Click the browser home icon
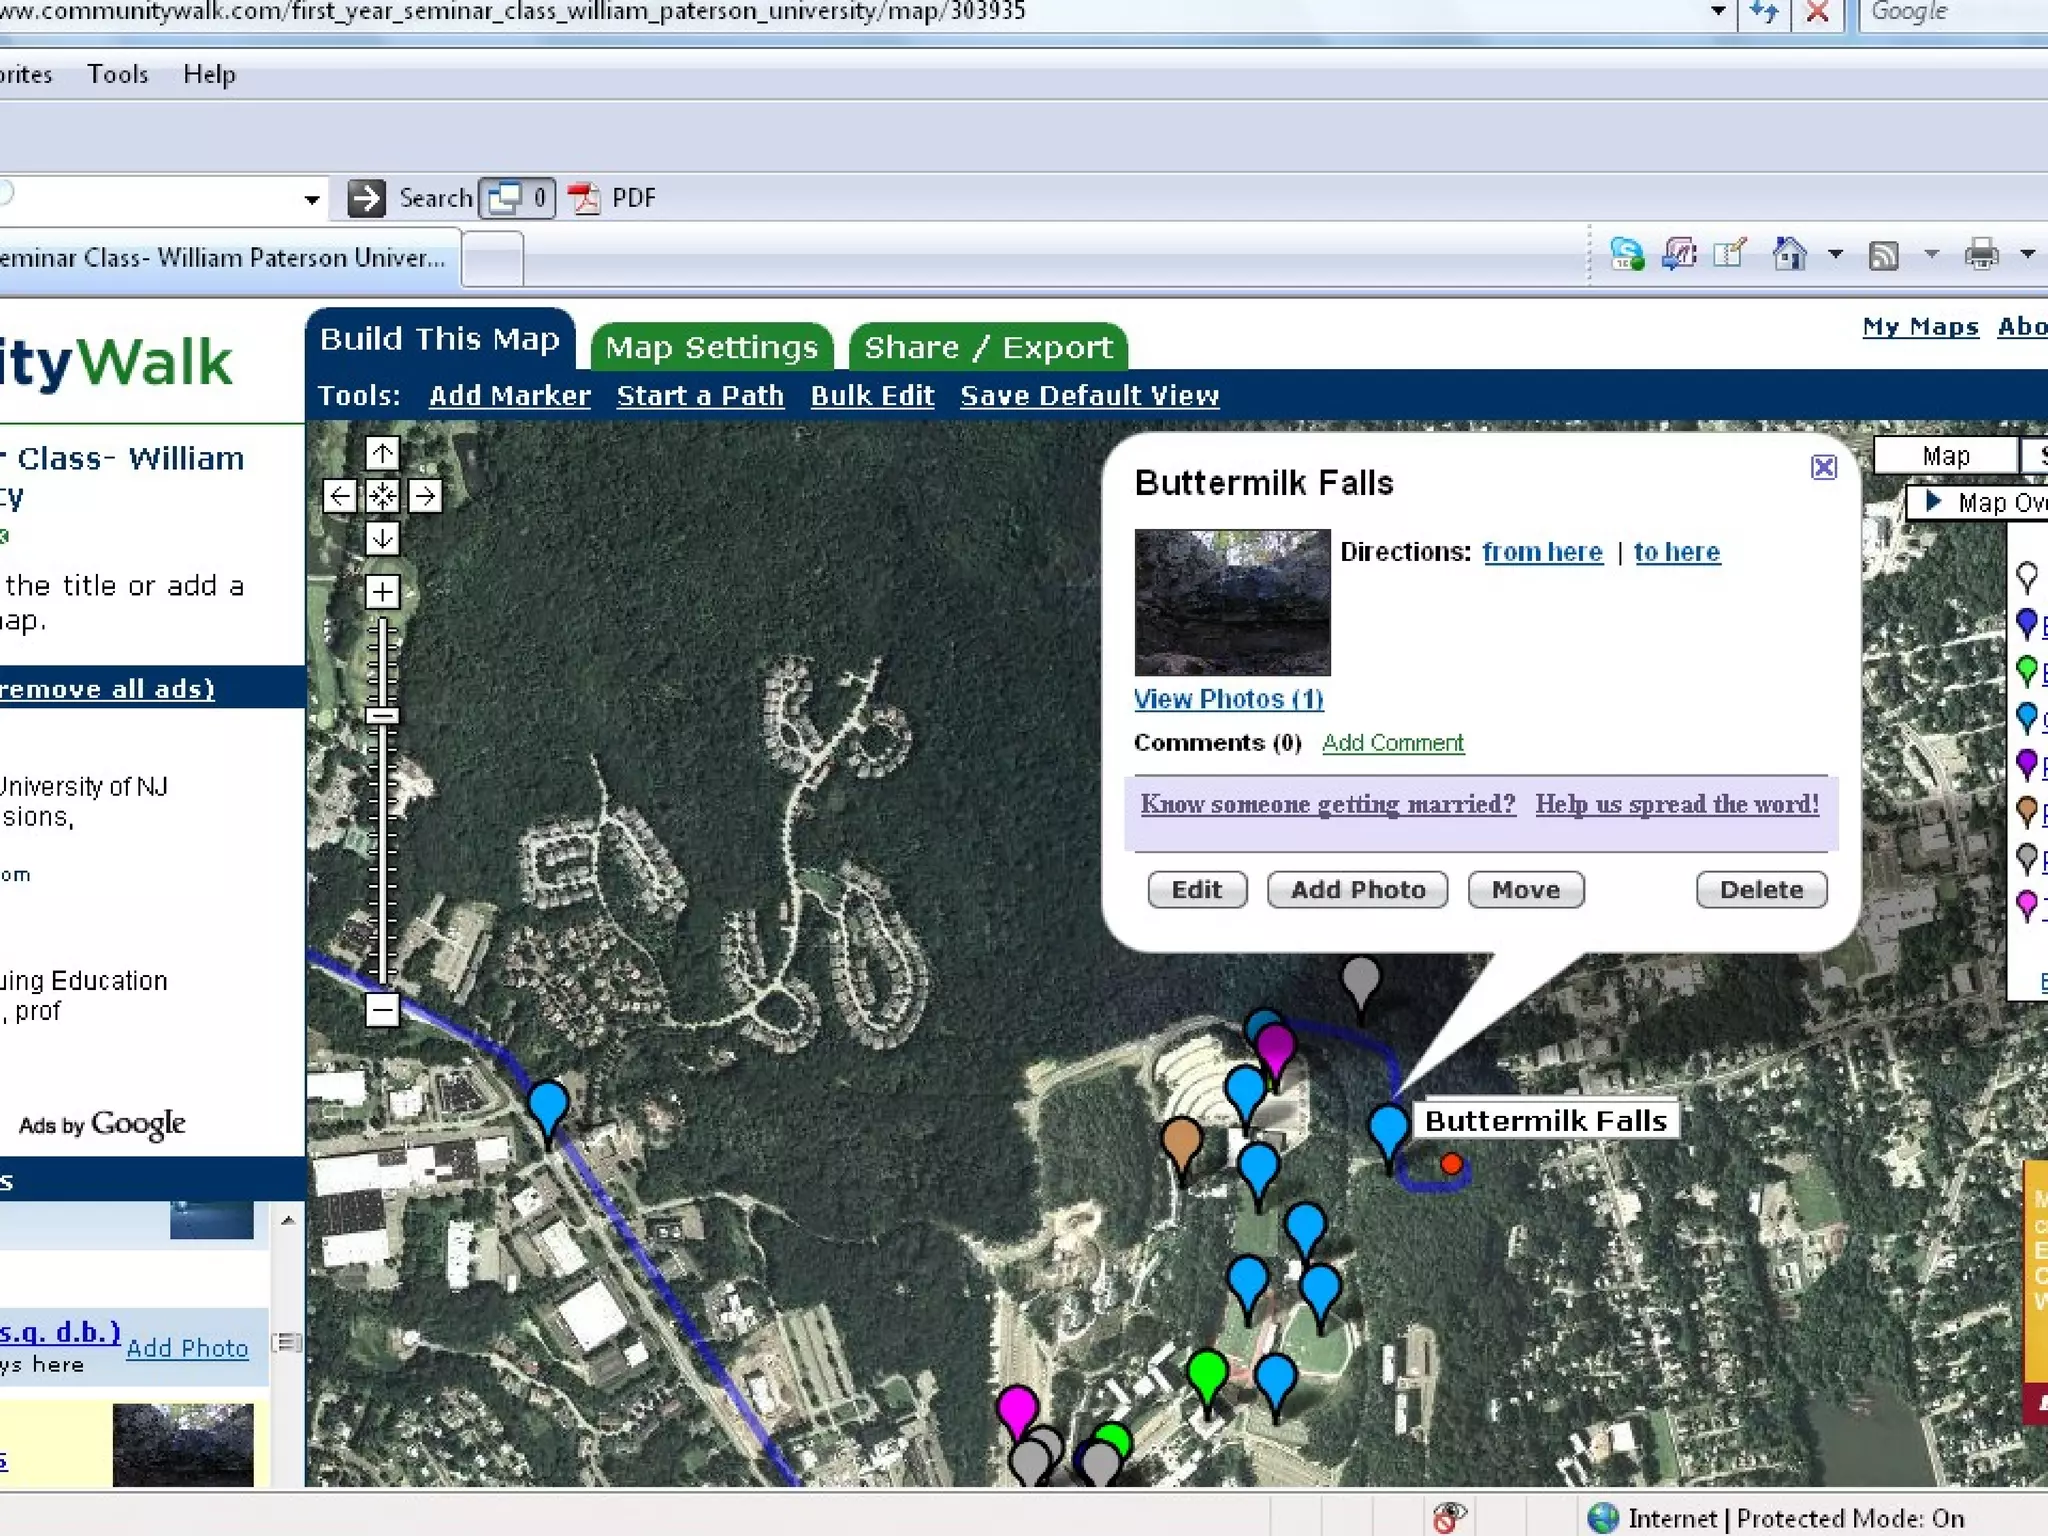 pos(1789,254)
